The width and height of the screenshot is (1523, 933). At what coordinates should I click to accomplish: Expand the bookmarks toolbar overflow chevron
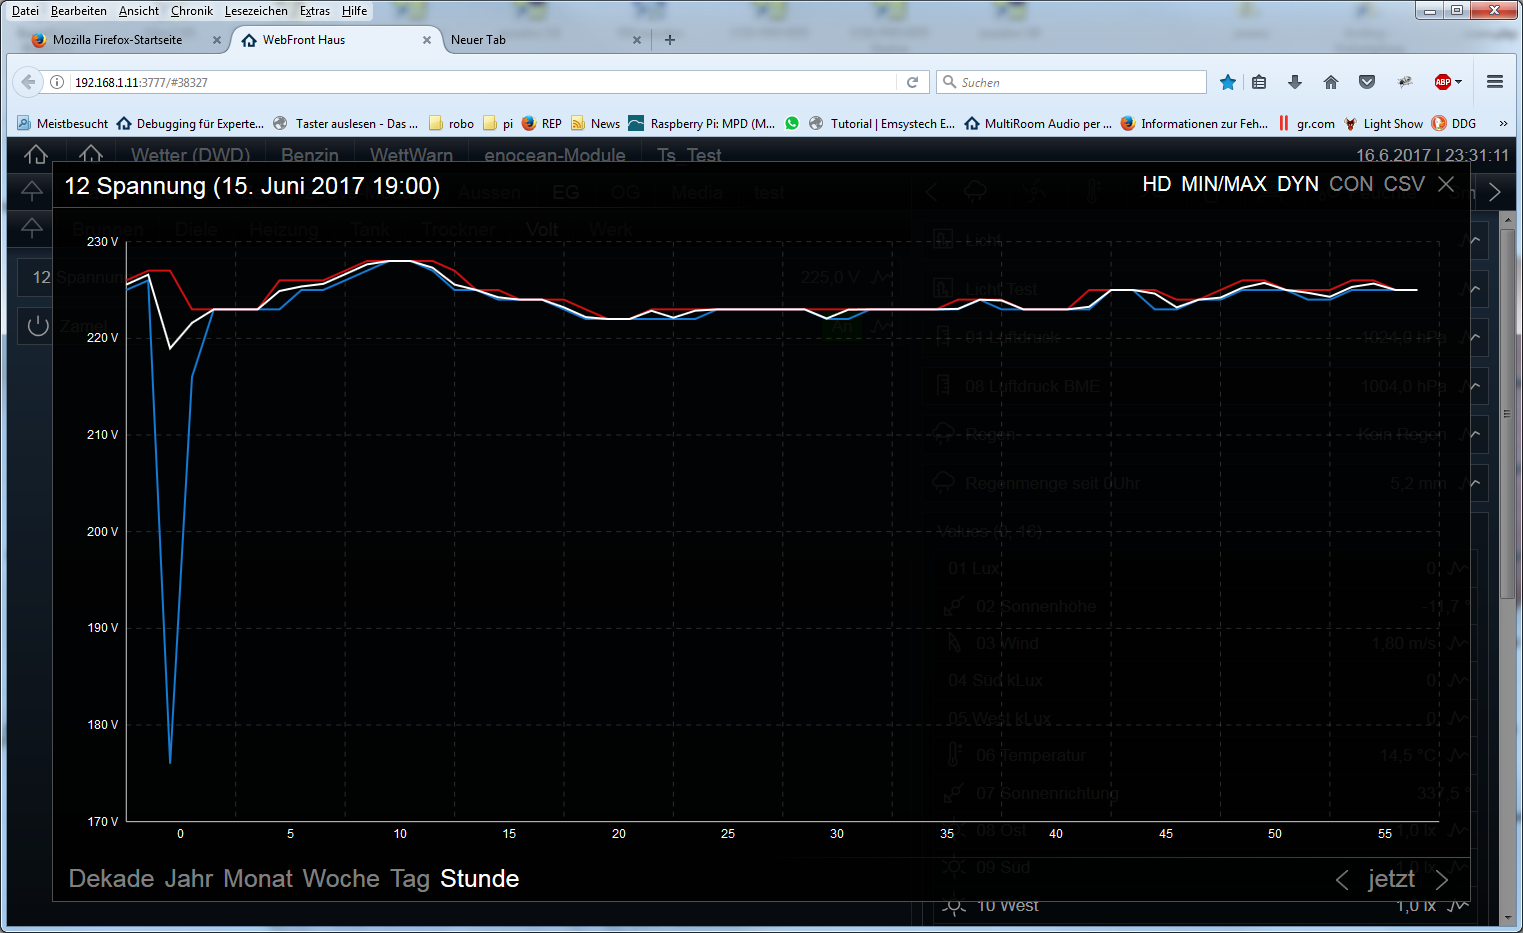[x=1502, y=124]
